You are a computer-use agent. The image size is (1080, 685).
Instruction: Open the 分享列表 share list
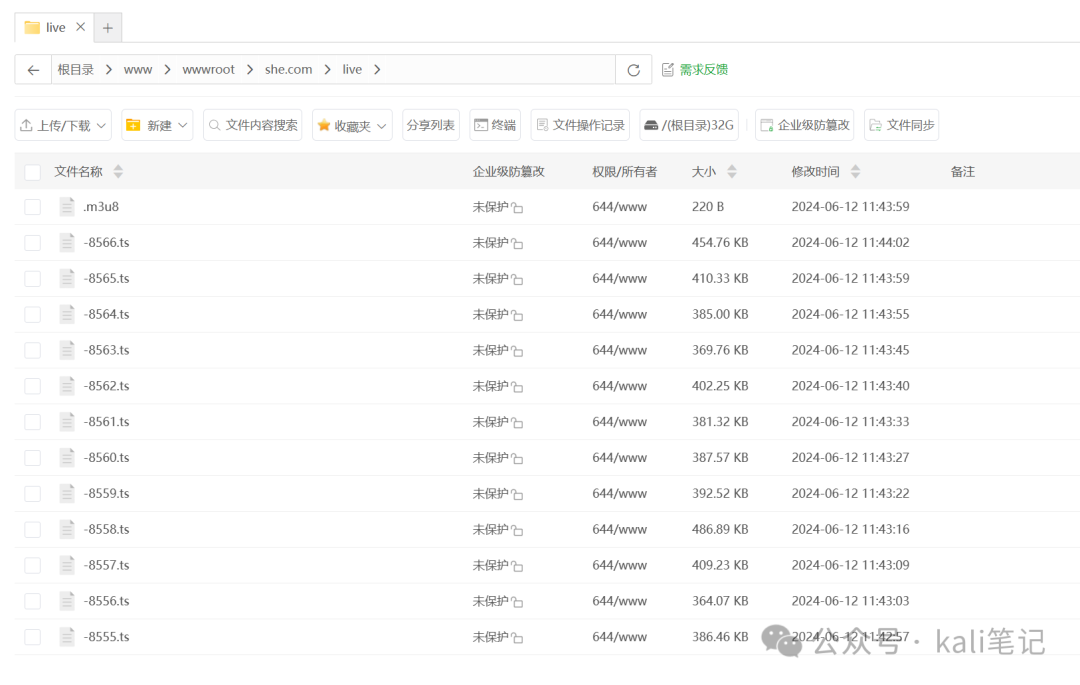(x=430, y=124)
